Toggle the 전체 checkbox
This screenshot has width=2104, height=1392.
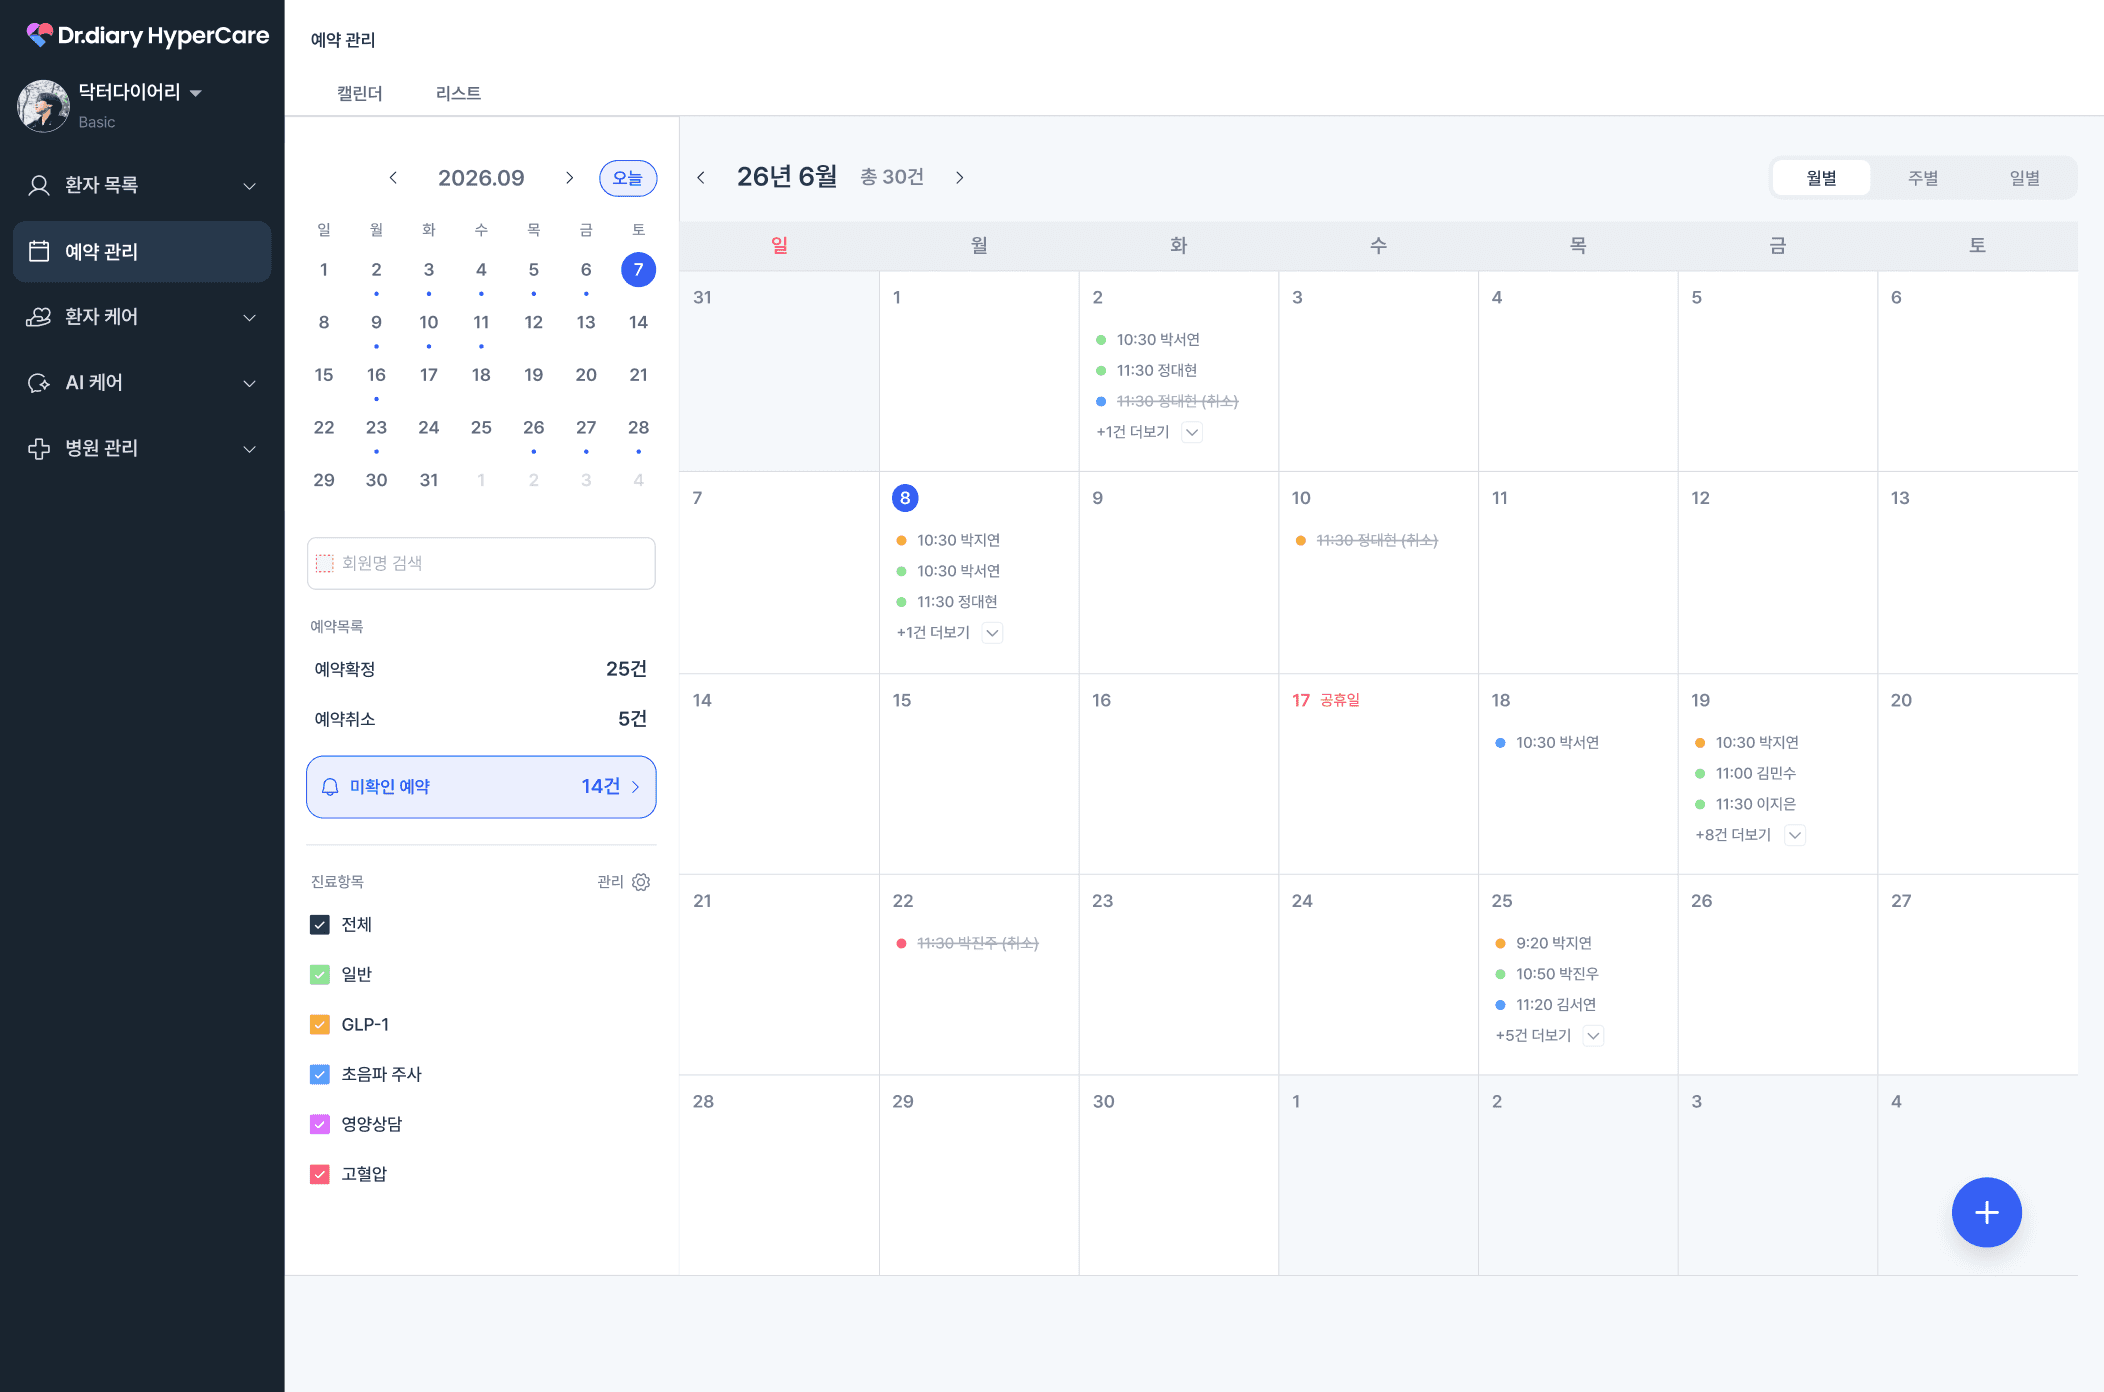tap(320, 925)
